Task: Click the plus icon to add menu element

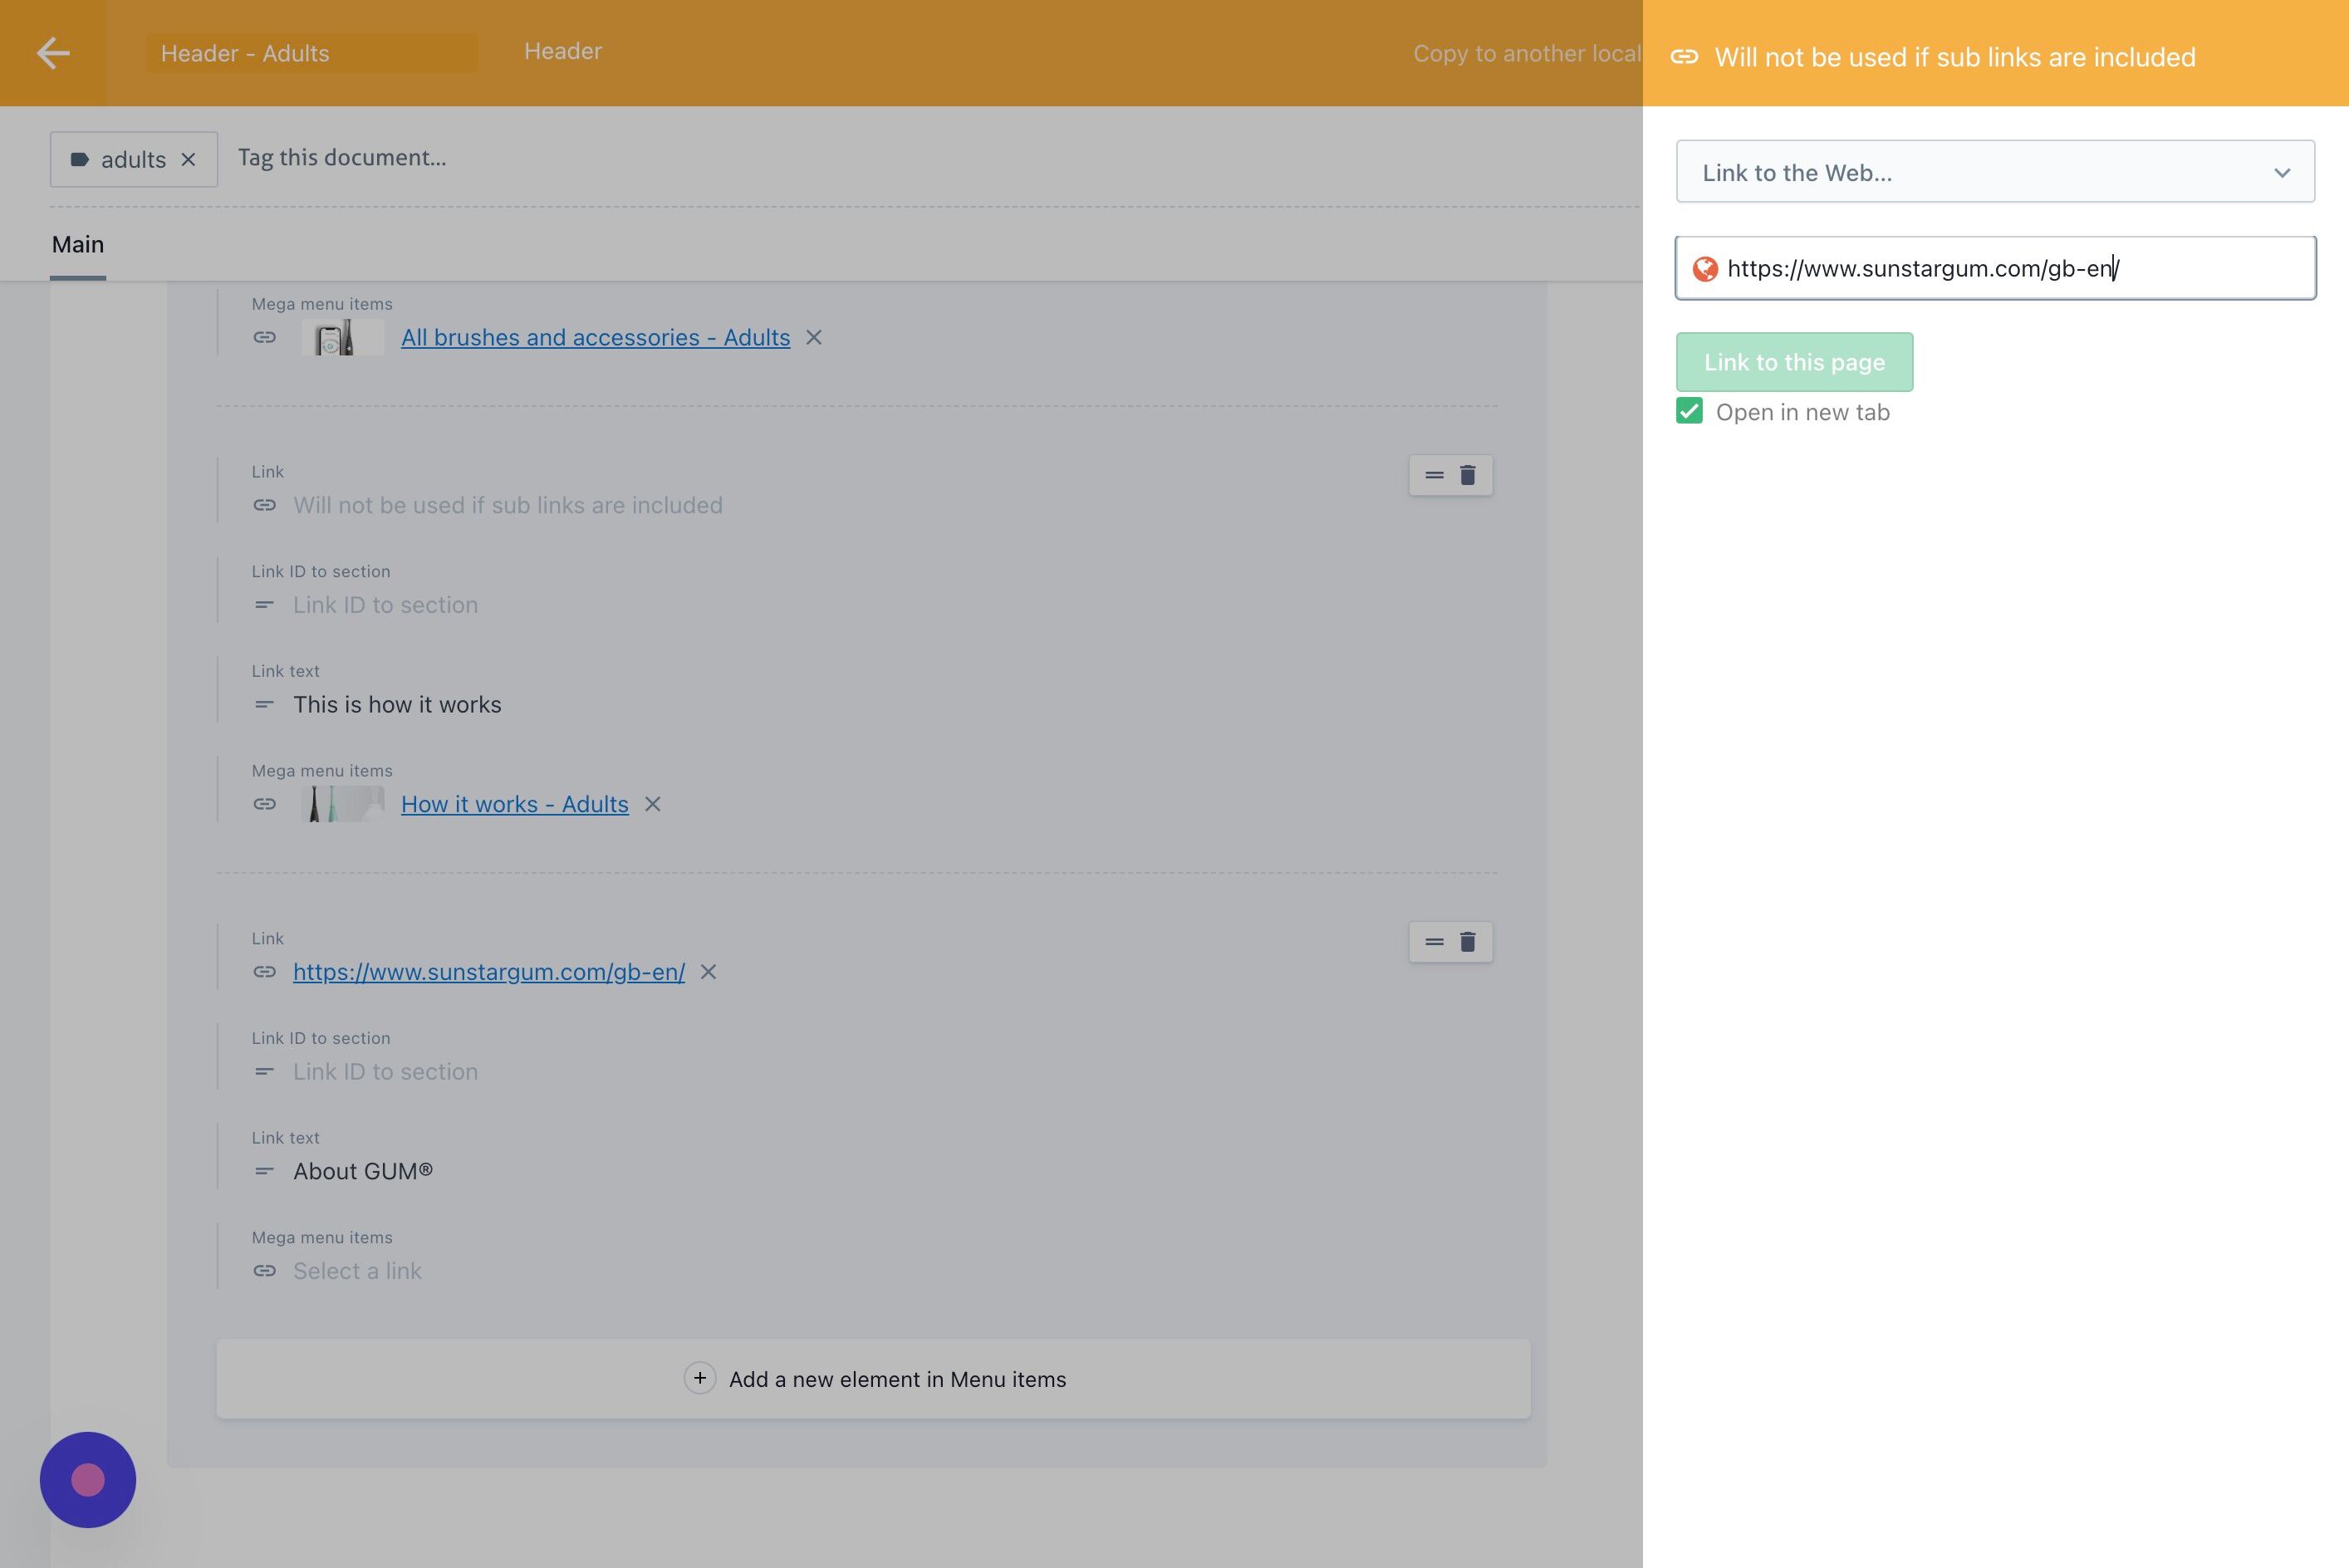Action: [699, 1378]
